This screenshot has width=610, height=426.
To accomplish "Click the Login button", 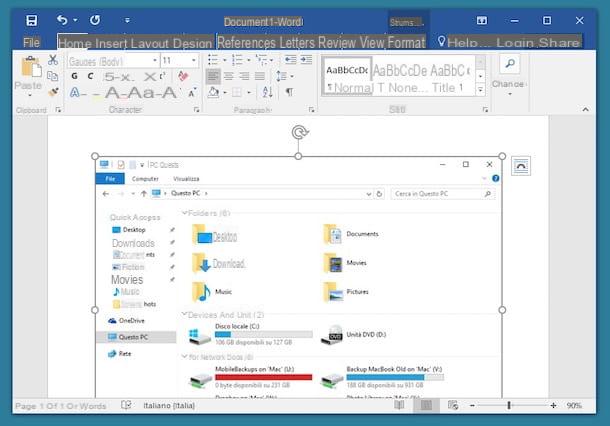I will (516, 43).
